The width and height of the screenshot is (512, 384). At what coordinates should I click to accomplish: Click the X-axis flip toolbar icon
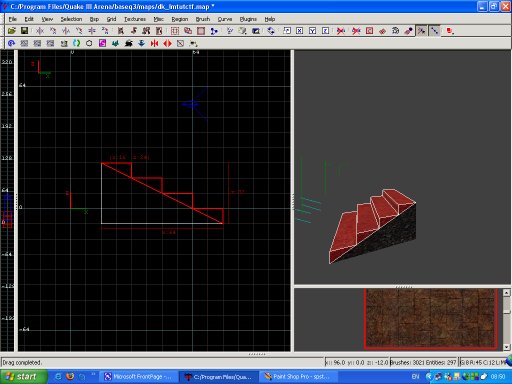(x=40, y=31)
